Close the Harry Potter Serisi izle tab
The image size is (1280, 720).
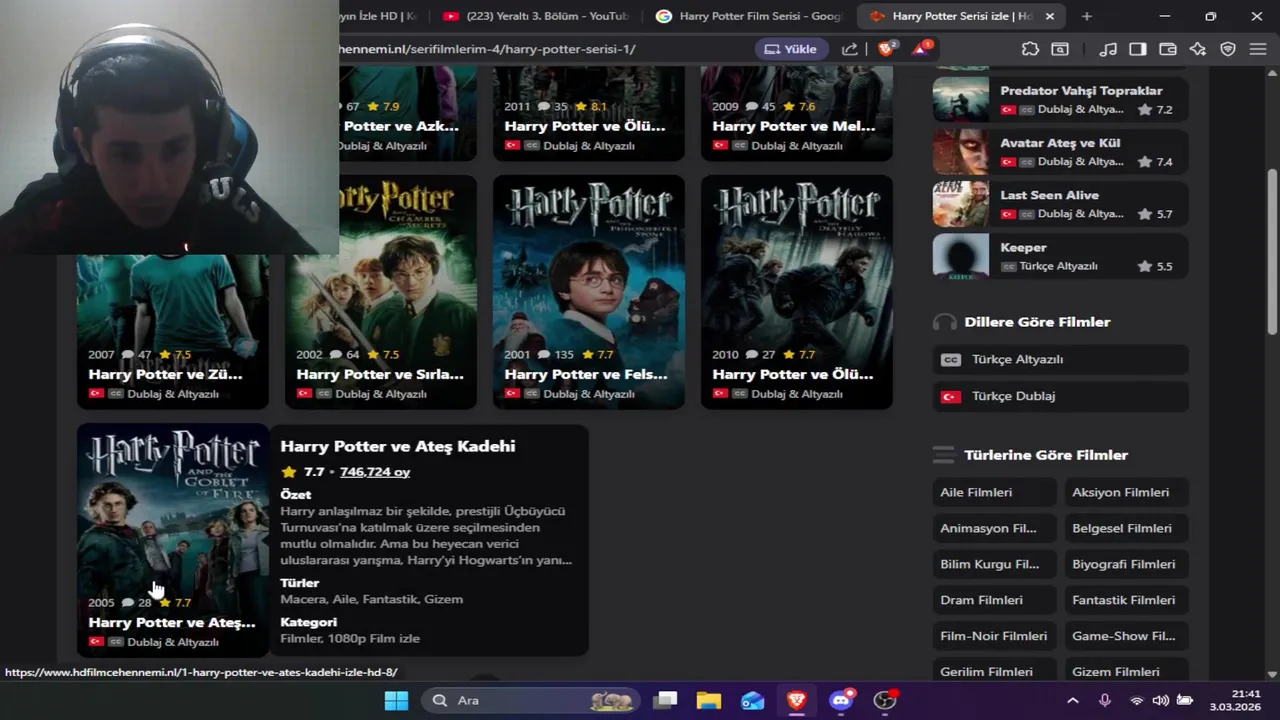point(1049,16)
